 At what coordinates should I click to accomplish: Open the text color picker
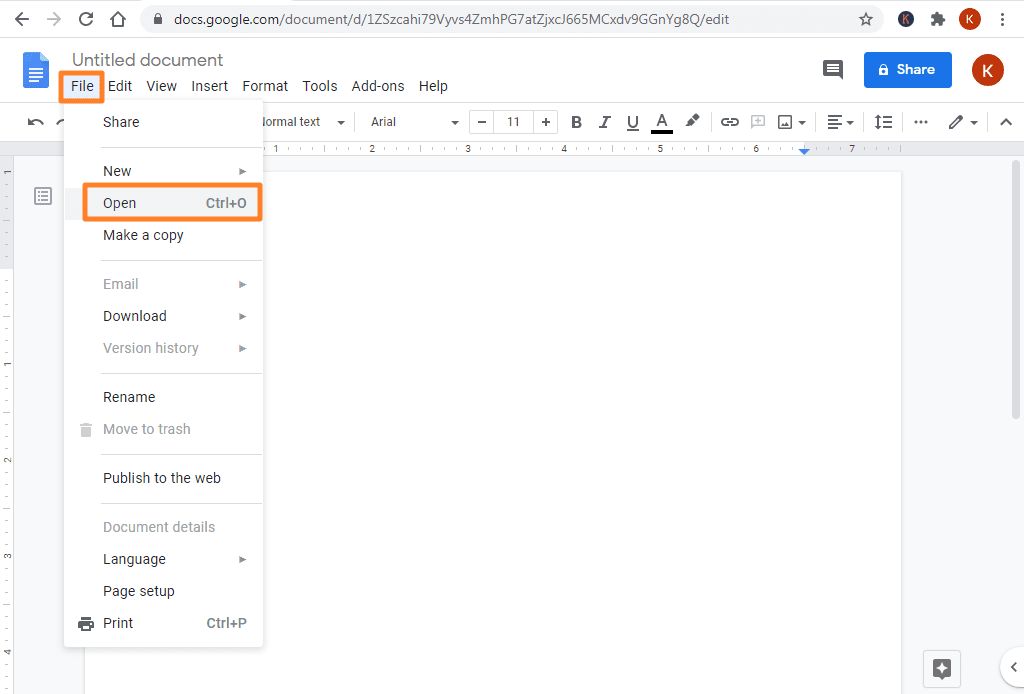click(661, 122)
